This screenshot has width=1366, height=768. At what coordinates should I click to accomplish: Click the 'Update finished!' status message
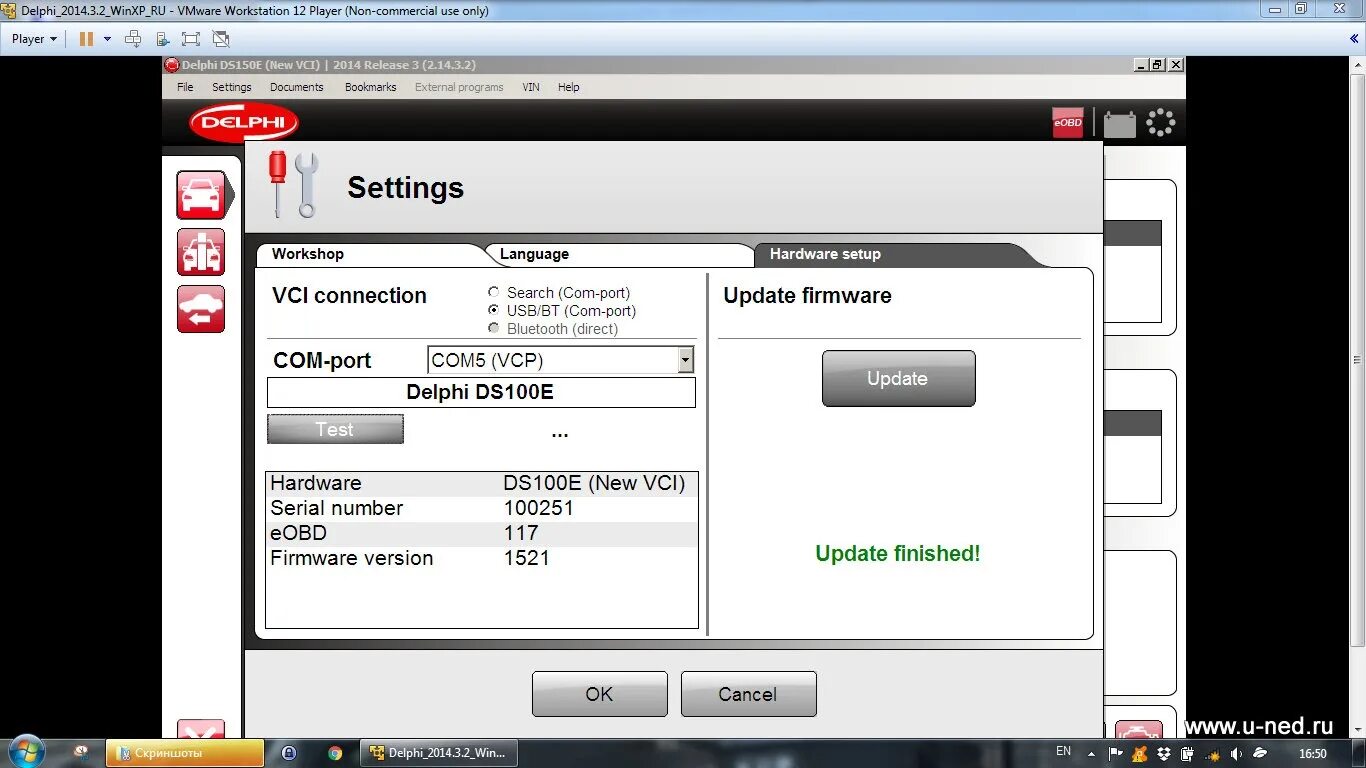[x=898, y=553]
